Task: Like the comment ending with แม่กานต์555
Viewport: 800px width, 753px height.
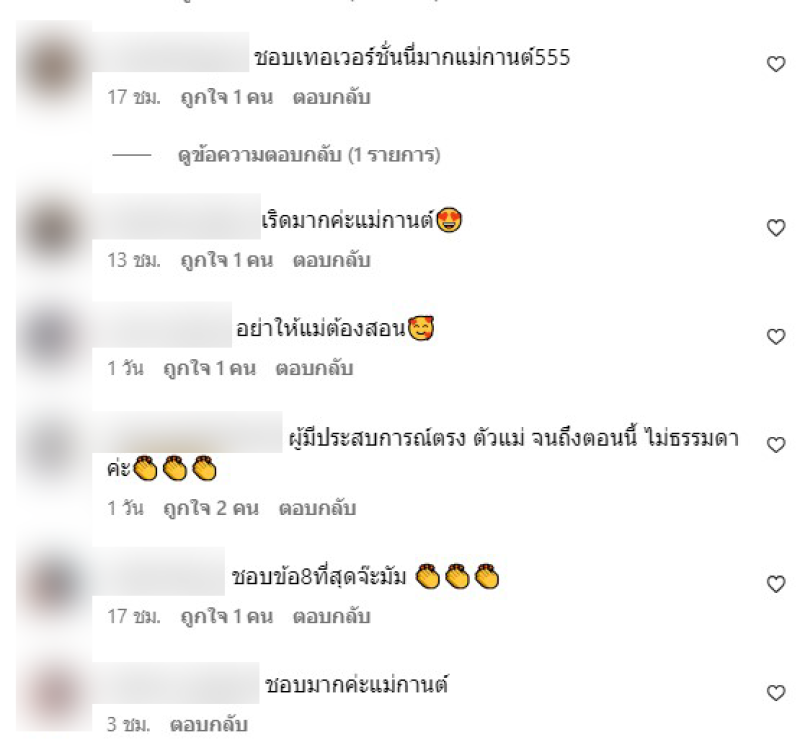Action: (776, 64)
